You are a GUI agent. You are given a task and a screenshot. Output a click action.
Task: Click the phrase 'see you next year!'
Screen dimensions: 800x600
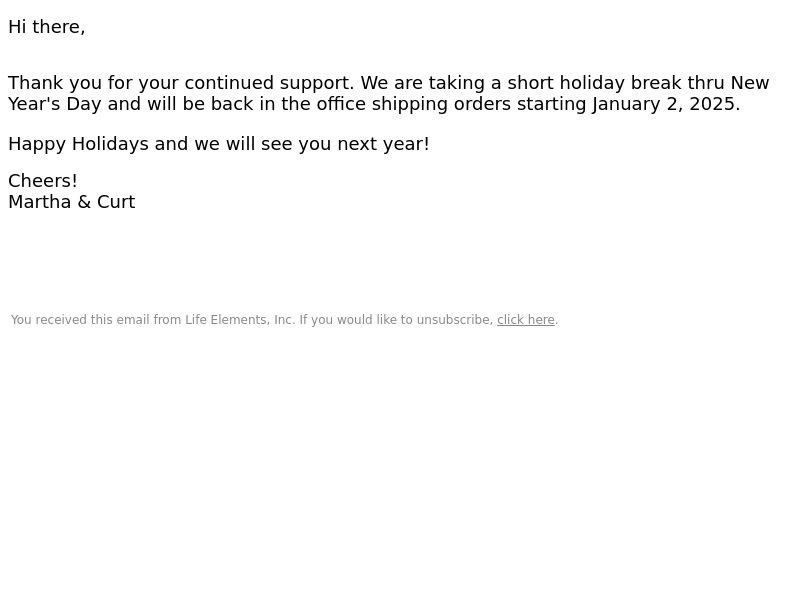pyautogui.click(x=345, y=144)
